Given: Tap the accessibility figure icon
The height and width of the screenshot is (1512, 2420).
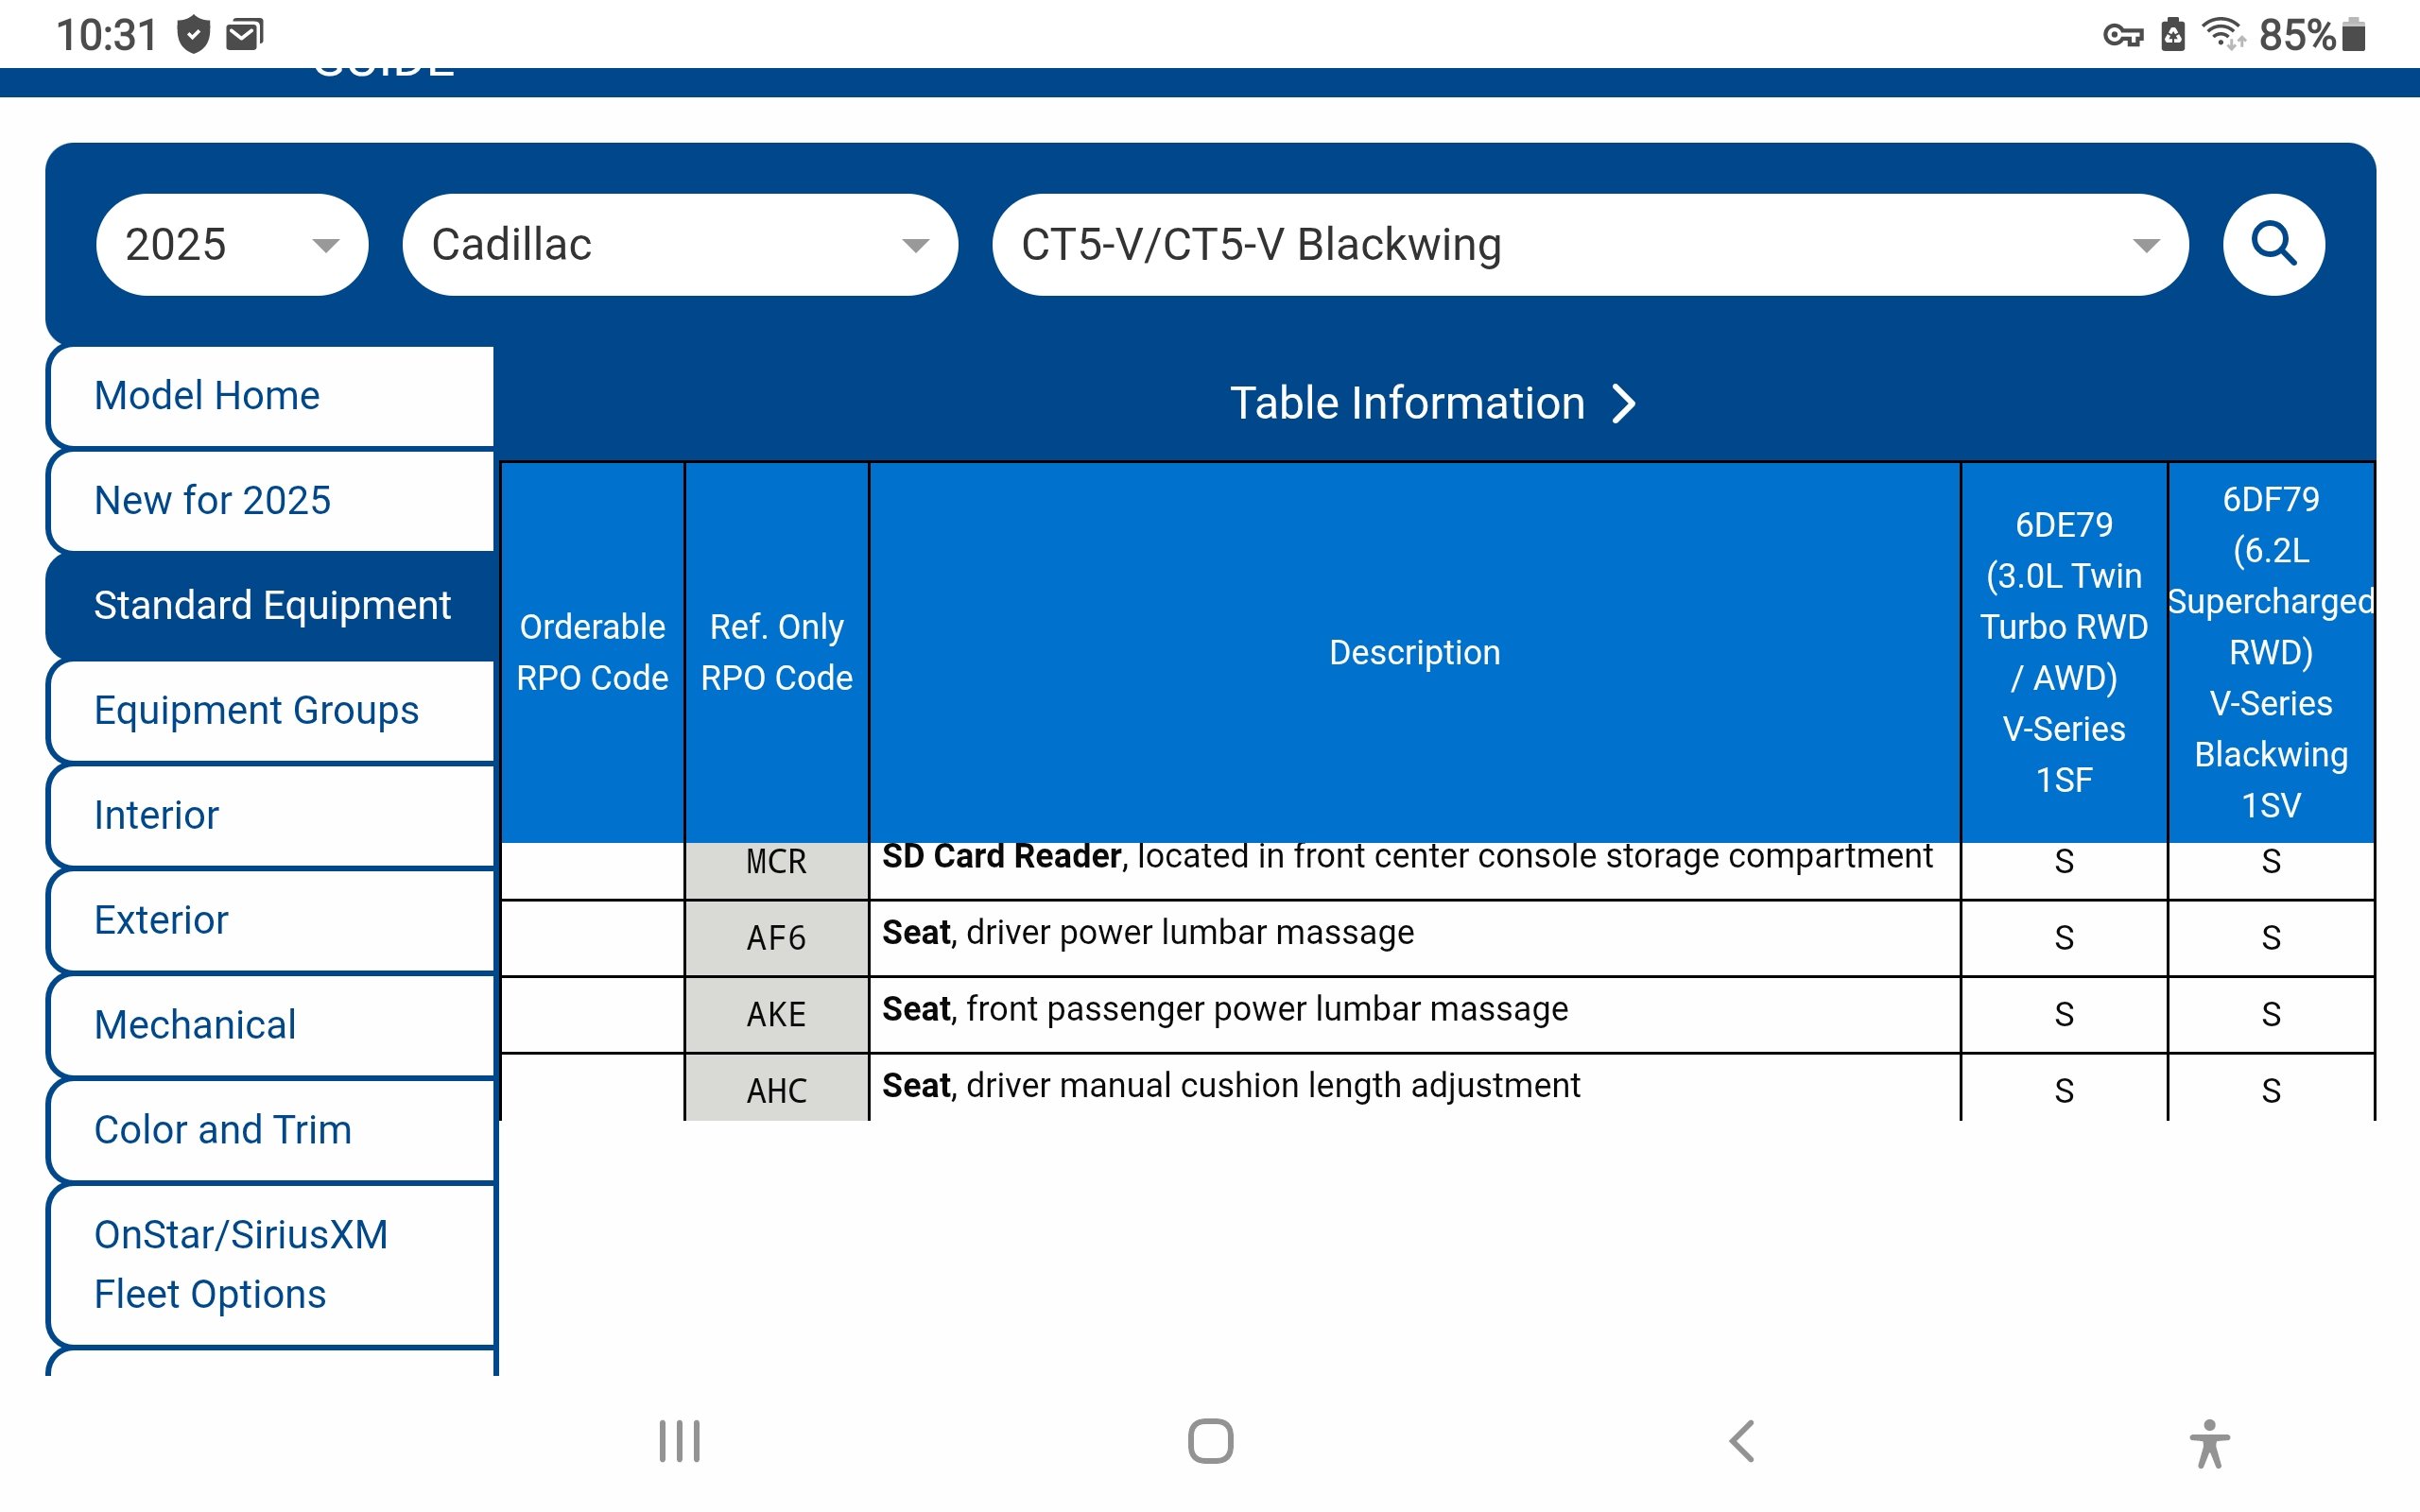Looking at the screenshot, I should (x=2209, y=1443).
